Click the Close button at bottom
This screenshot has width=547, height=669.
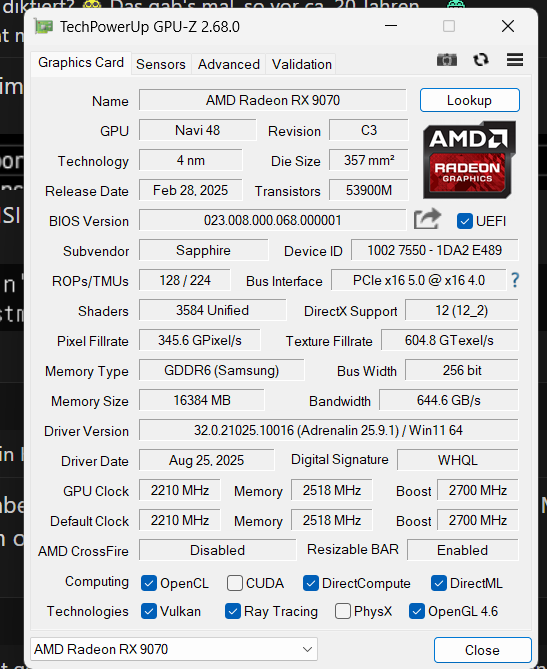483,650
